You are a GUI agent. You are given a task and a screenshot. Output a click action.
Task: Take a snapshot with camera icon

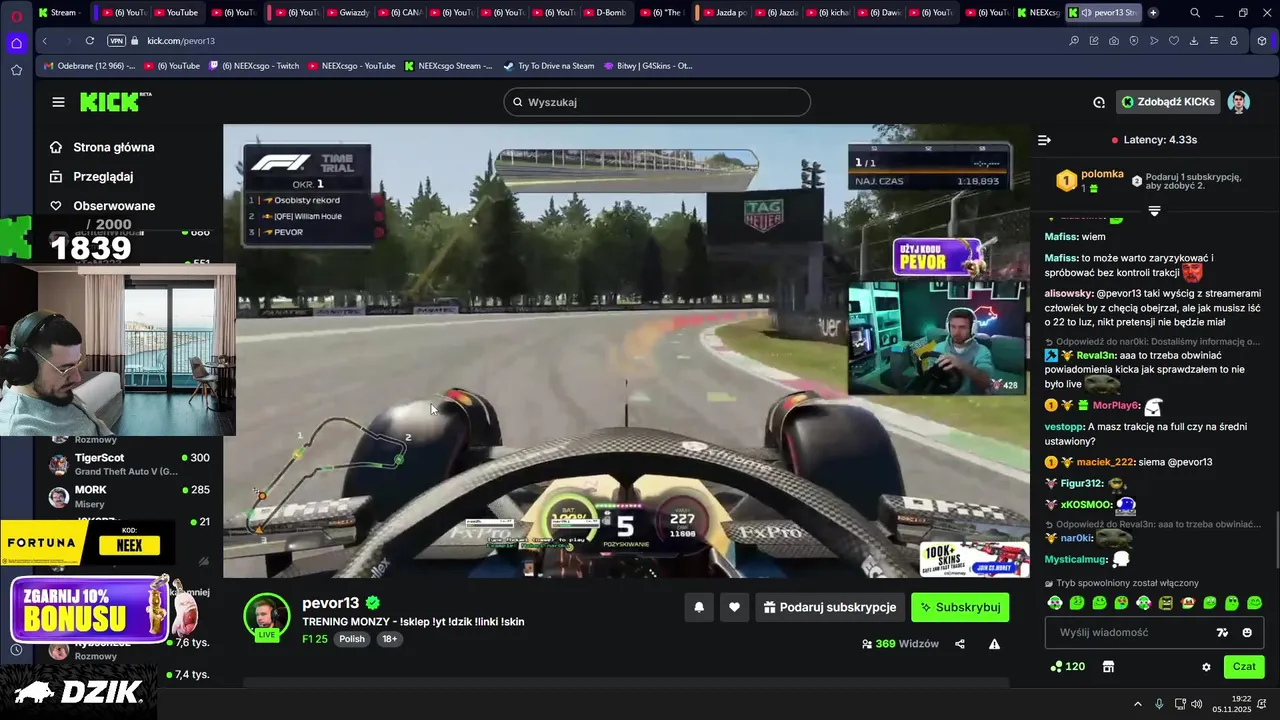point(1114,41)
